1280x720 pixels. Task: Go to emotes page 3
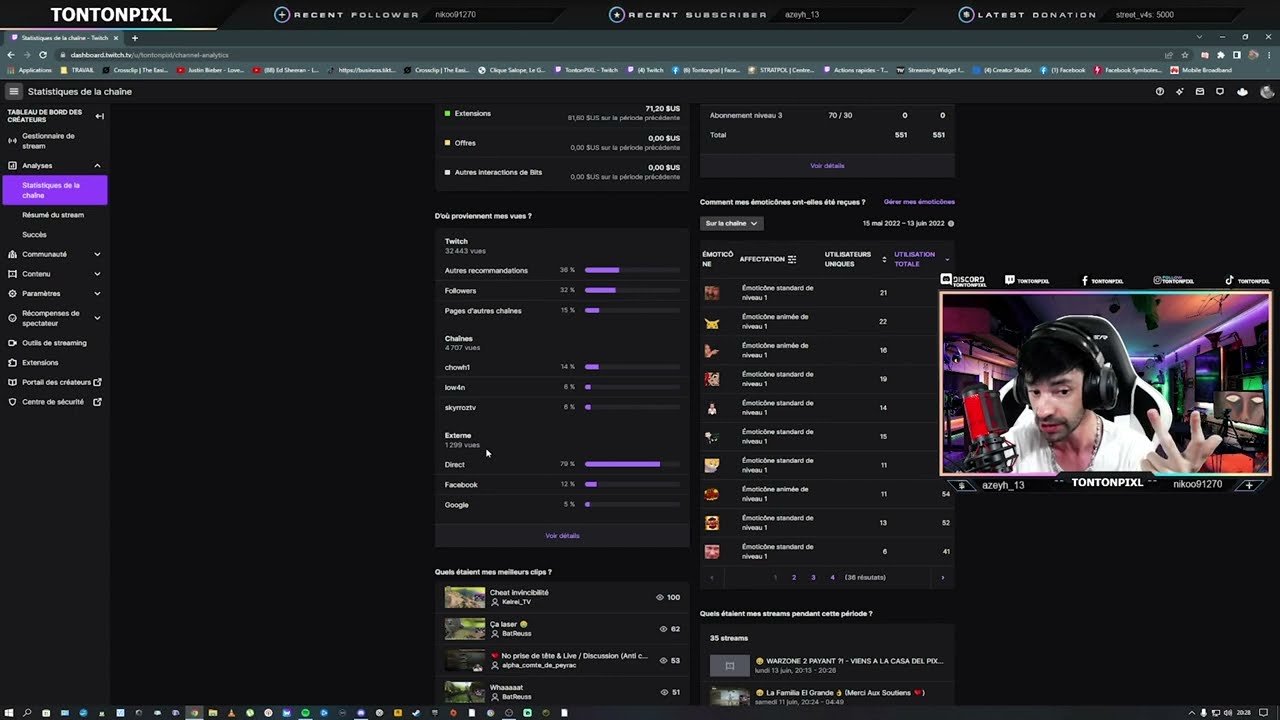(x=813, y=577)
